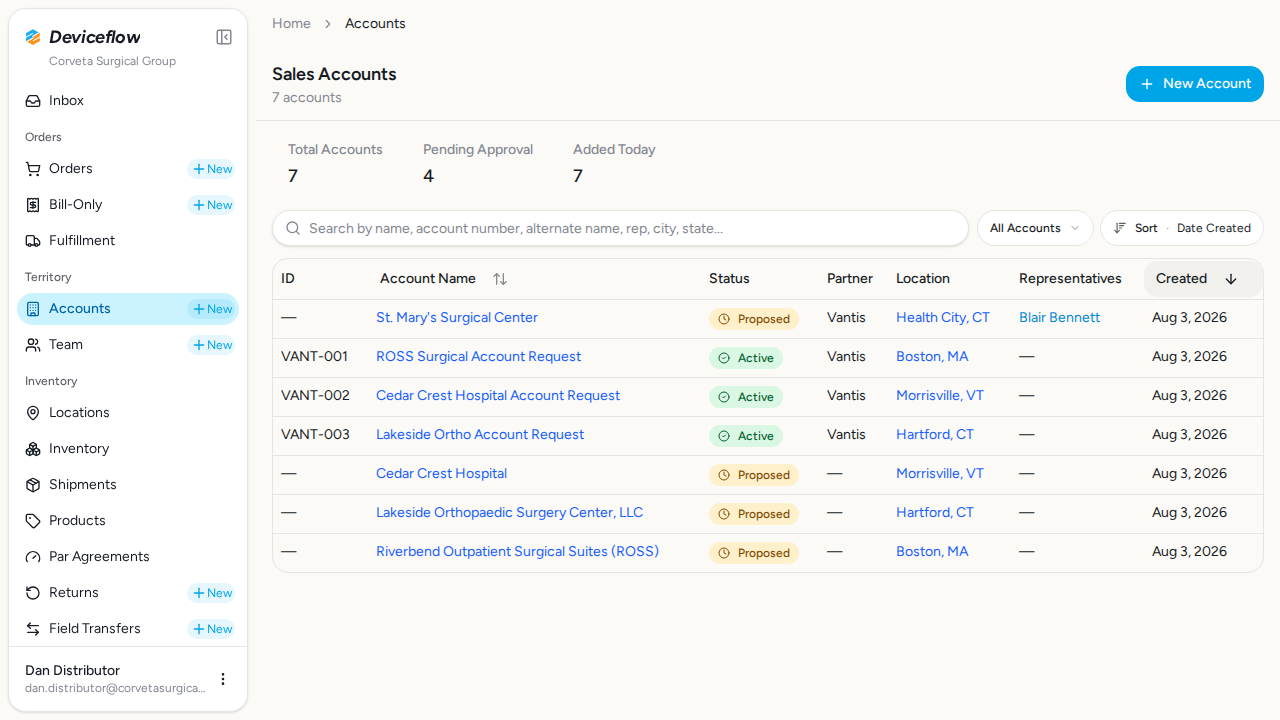Open the Inbox tray icon

[33, 101]
